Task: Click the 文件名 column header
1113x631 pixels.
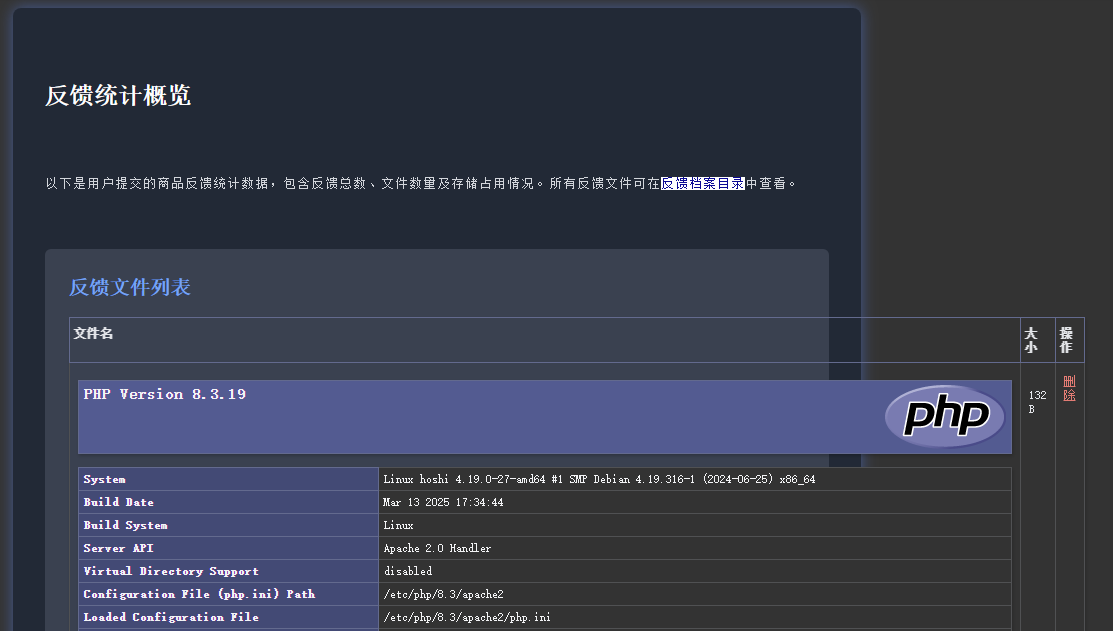Action: [94, 333]
